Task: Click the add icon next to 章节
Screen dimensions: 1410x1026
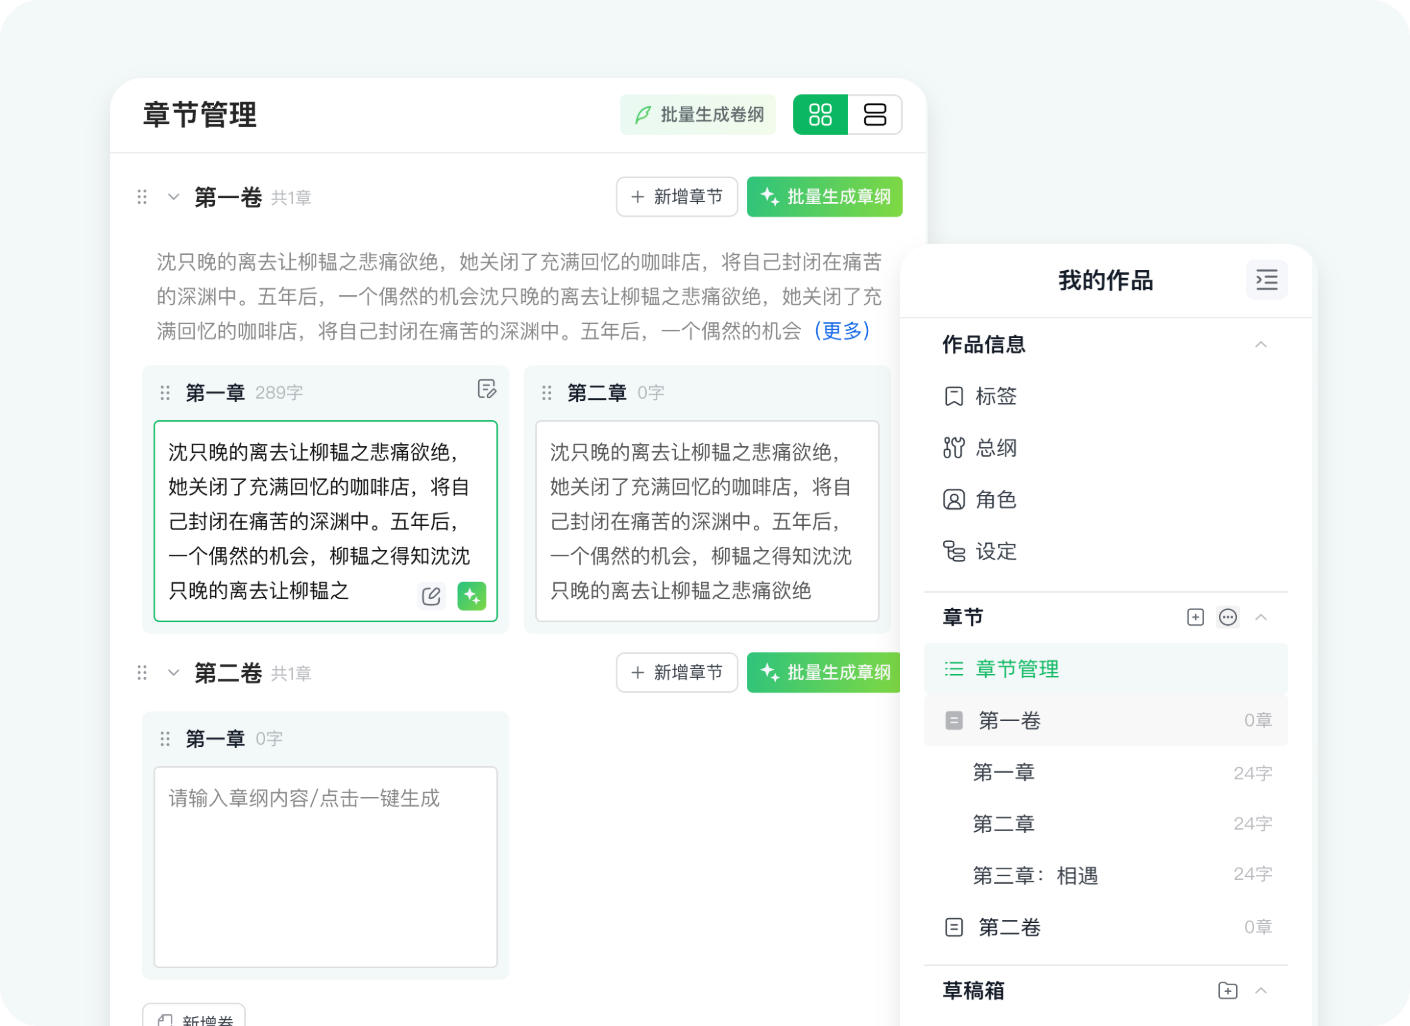Action: tap(1195, 617)
